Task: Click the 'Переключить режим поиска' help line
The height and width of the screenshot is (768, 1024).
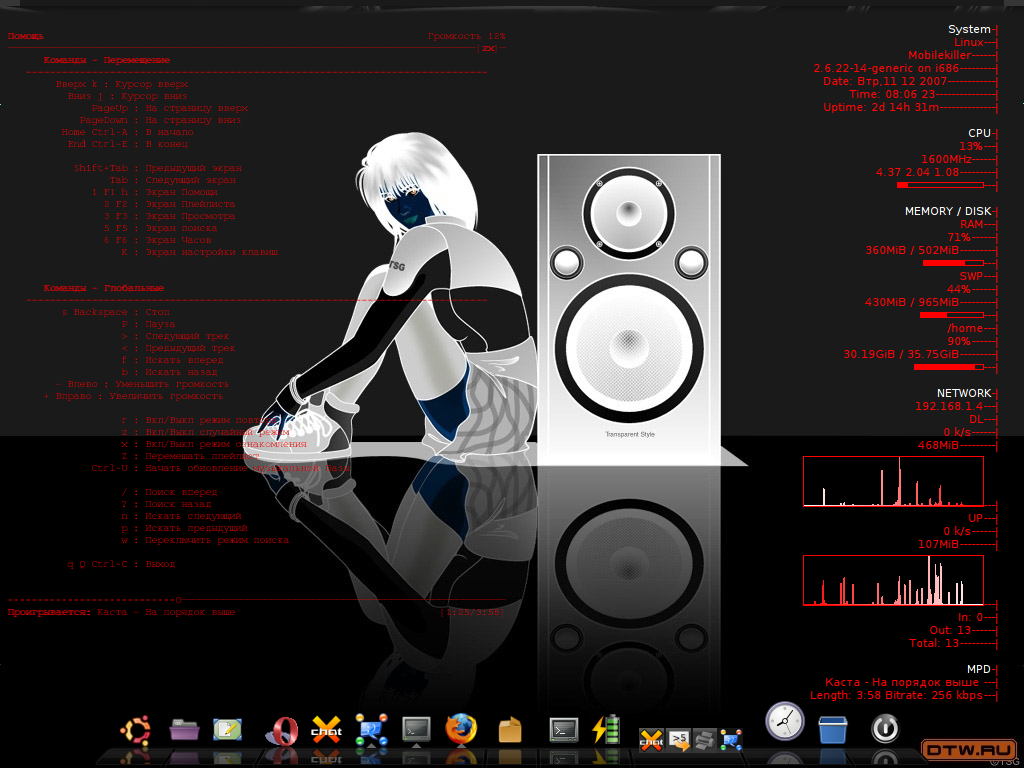Action: pos(205,540)
